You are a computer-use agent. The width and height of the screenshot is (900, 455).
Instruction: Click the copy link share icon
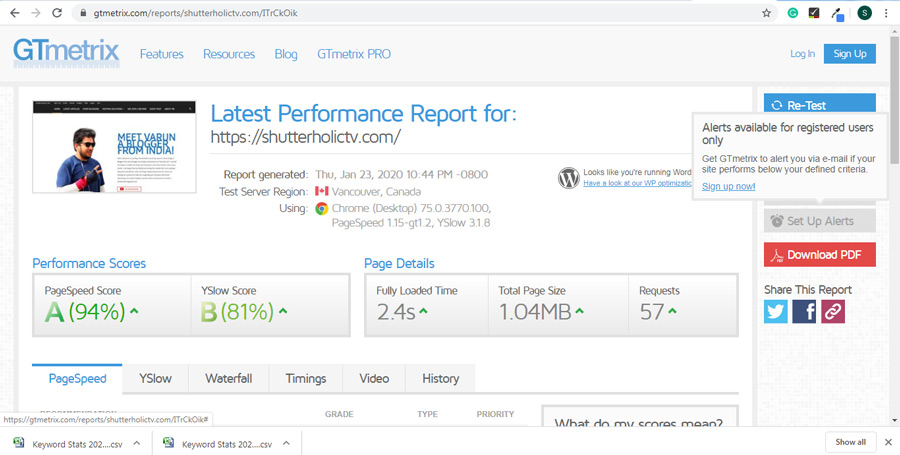click(832, 312)
